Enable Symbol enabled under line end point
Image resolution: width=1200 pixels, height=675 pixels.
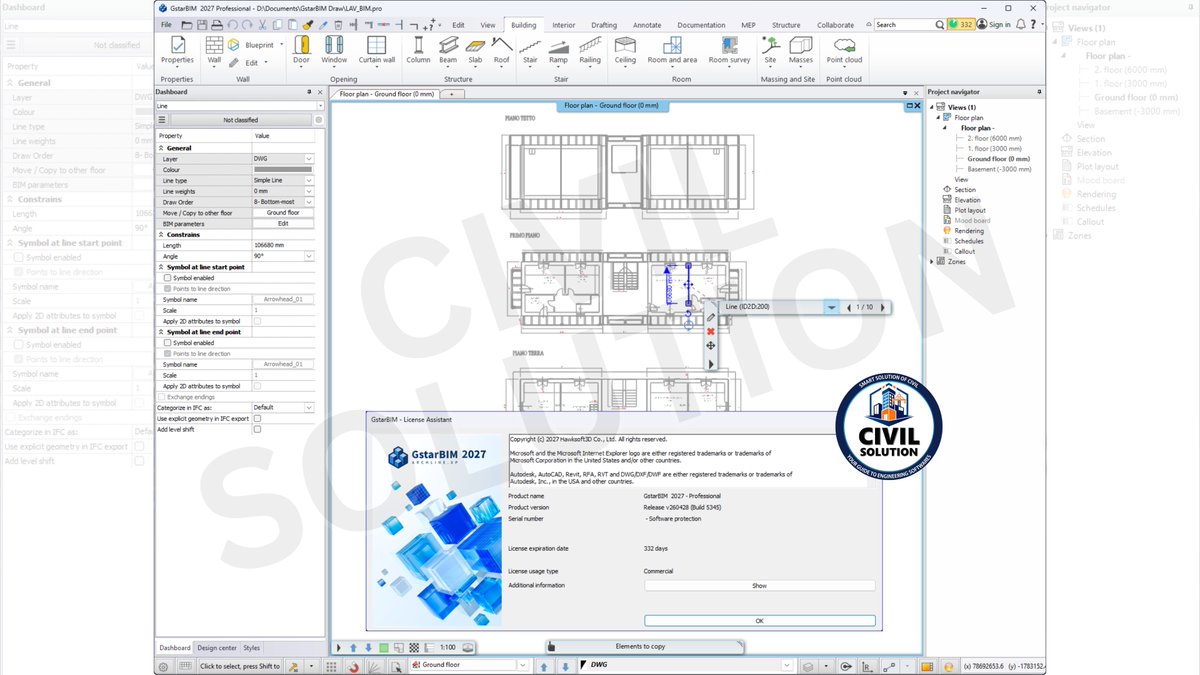167,343
